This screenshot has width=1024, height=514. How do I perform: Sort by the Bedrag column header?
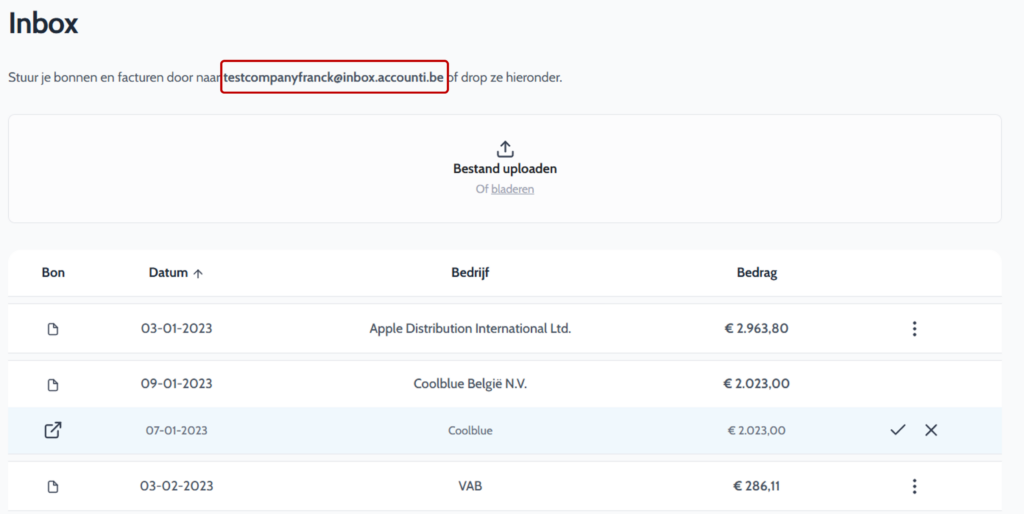[757, 272]
